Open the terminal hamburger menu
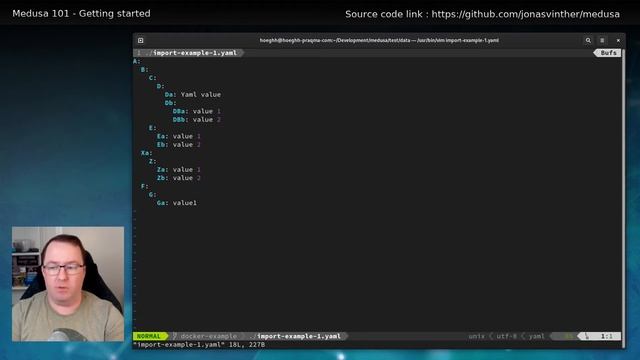Image resolution: width=640 pixels, height=360 pixels. coord(602,40)
